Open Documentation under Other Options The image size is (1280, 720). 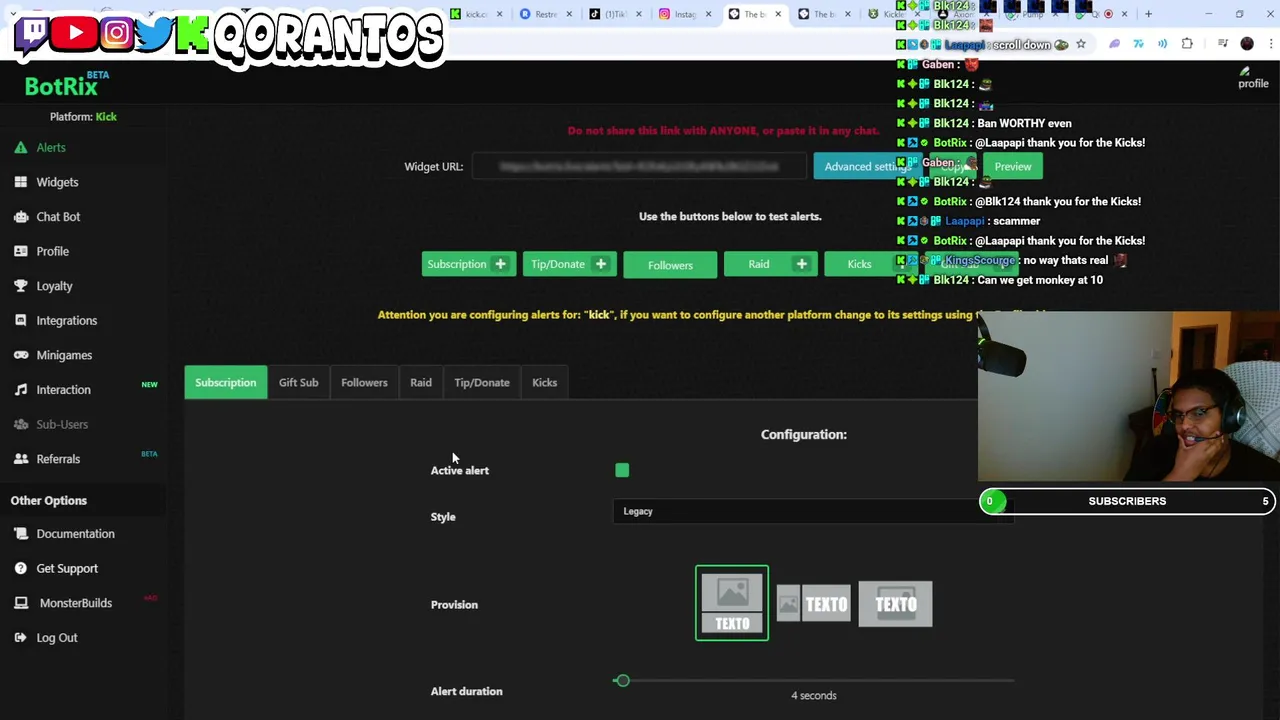tap(75, 534)
